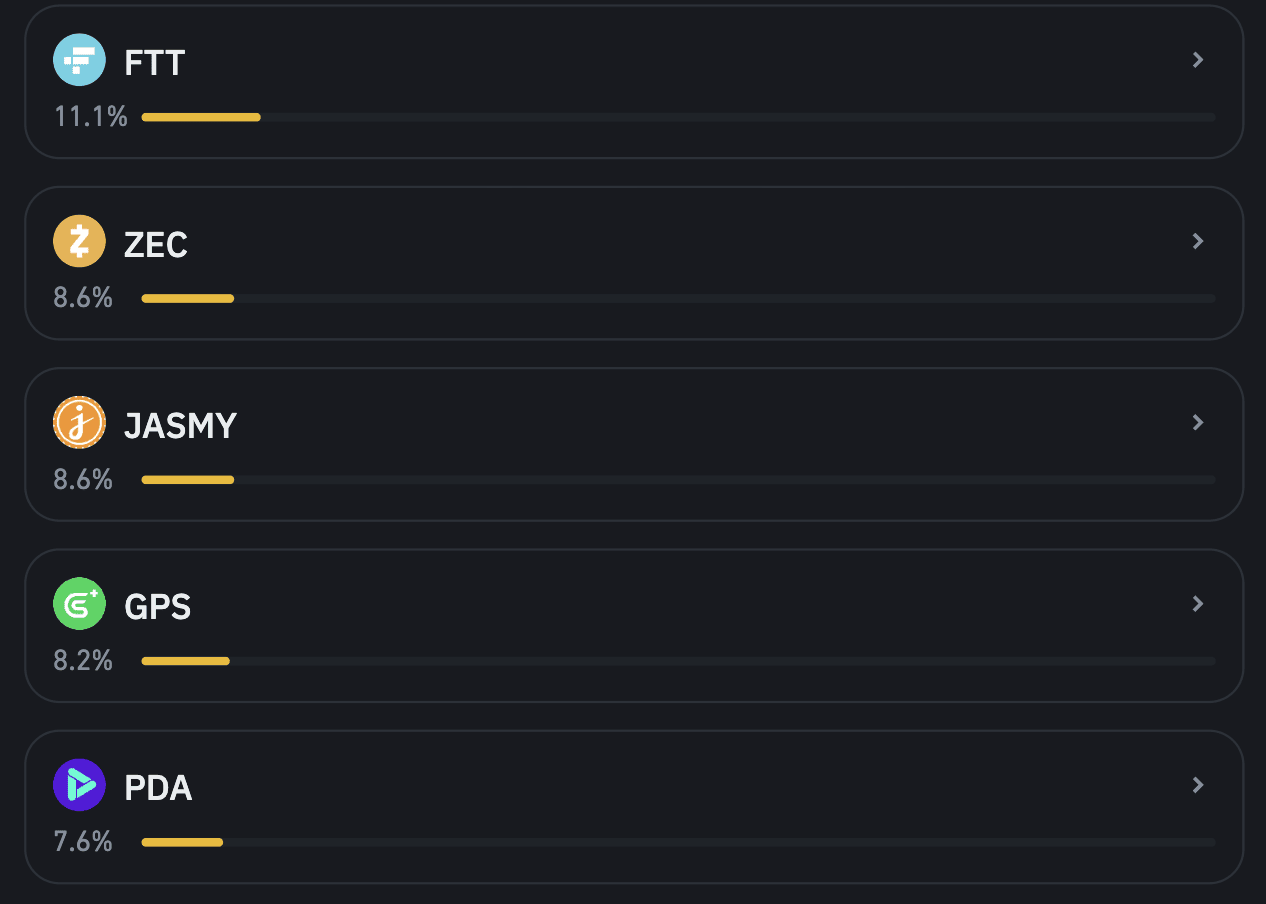Expand the JASMY row chevron

(x=1197, y=423)
